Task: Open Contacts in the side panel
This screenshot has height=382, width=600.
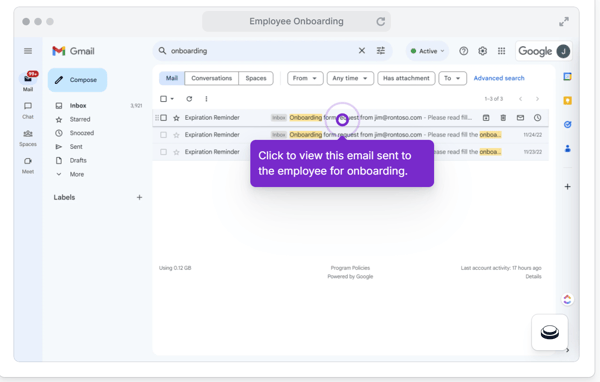Action: 567,149
